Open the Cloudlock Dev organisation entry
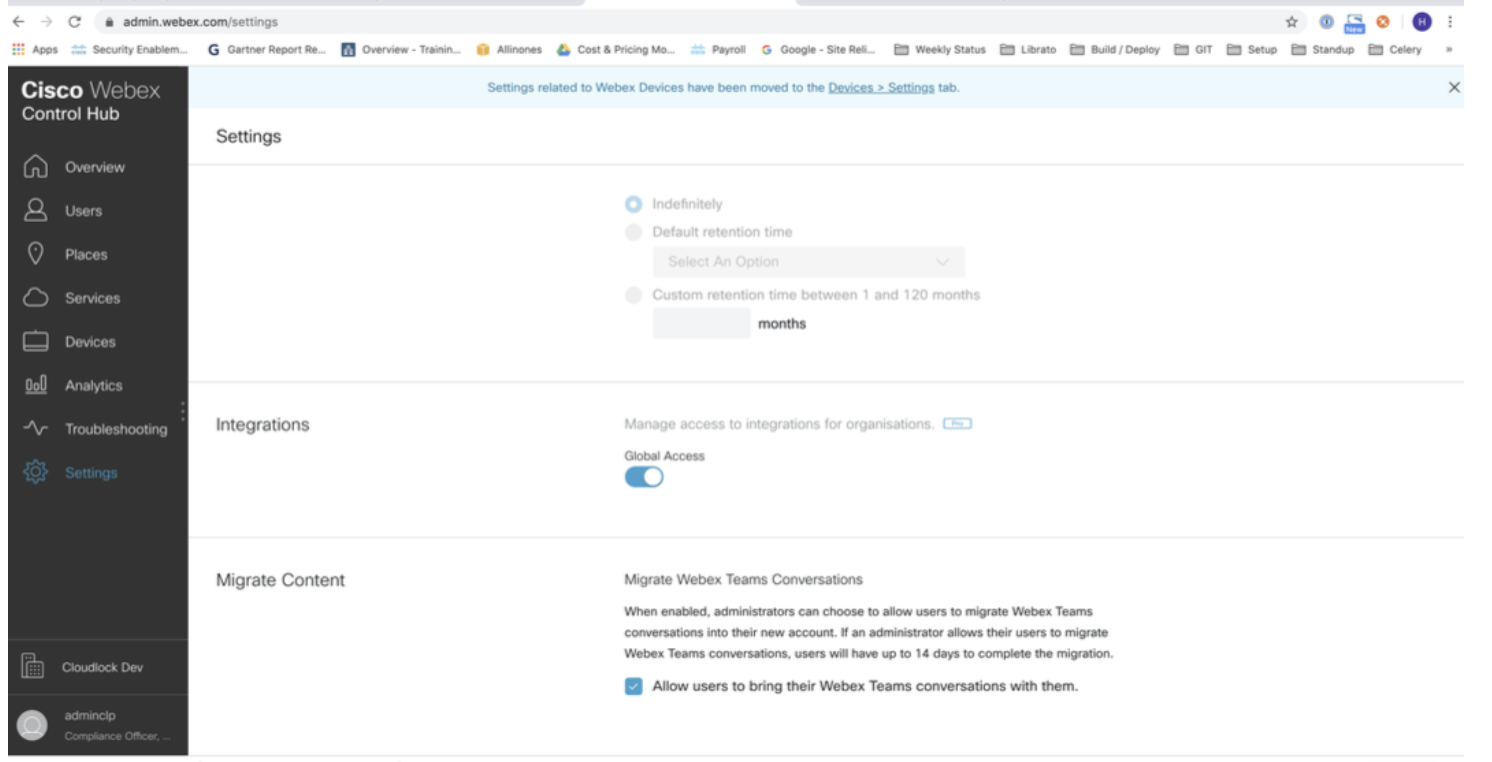The image size is (1492, 762). pyautogui.click(x=98, y=667)
